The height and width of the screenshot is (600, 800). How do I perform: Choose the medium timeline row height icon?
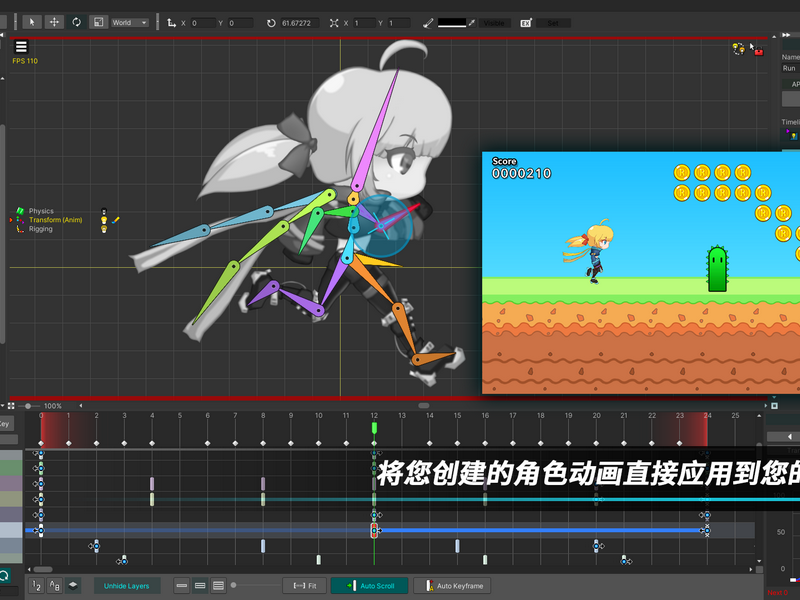[200, 586]
